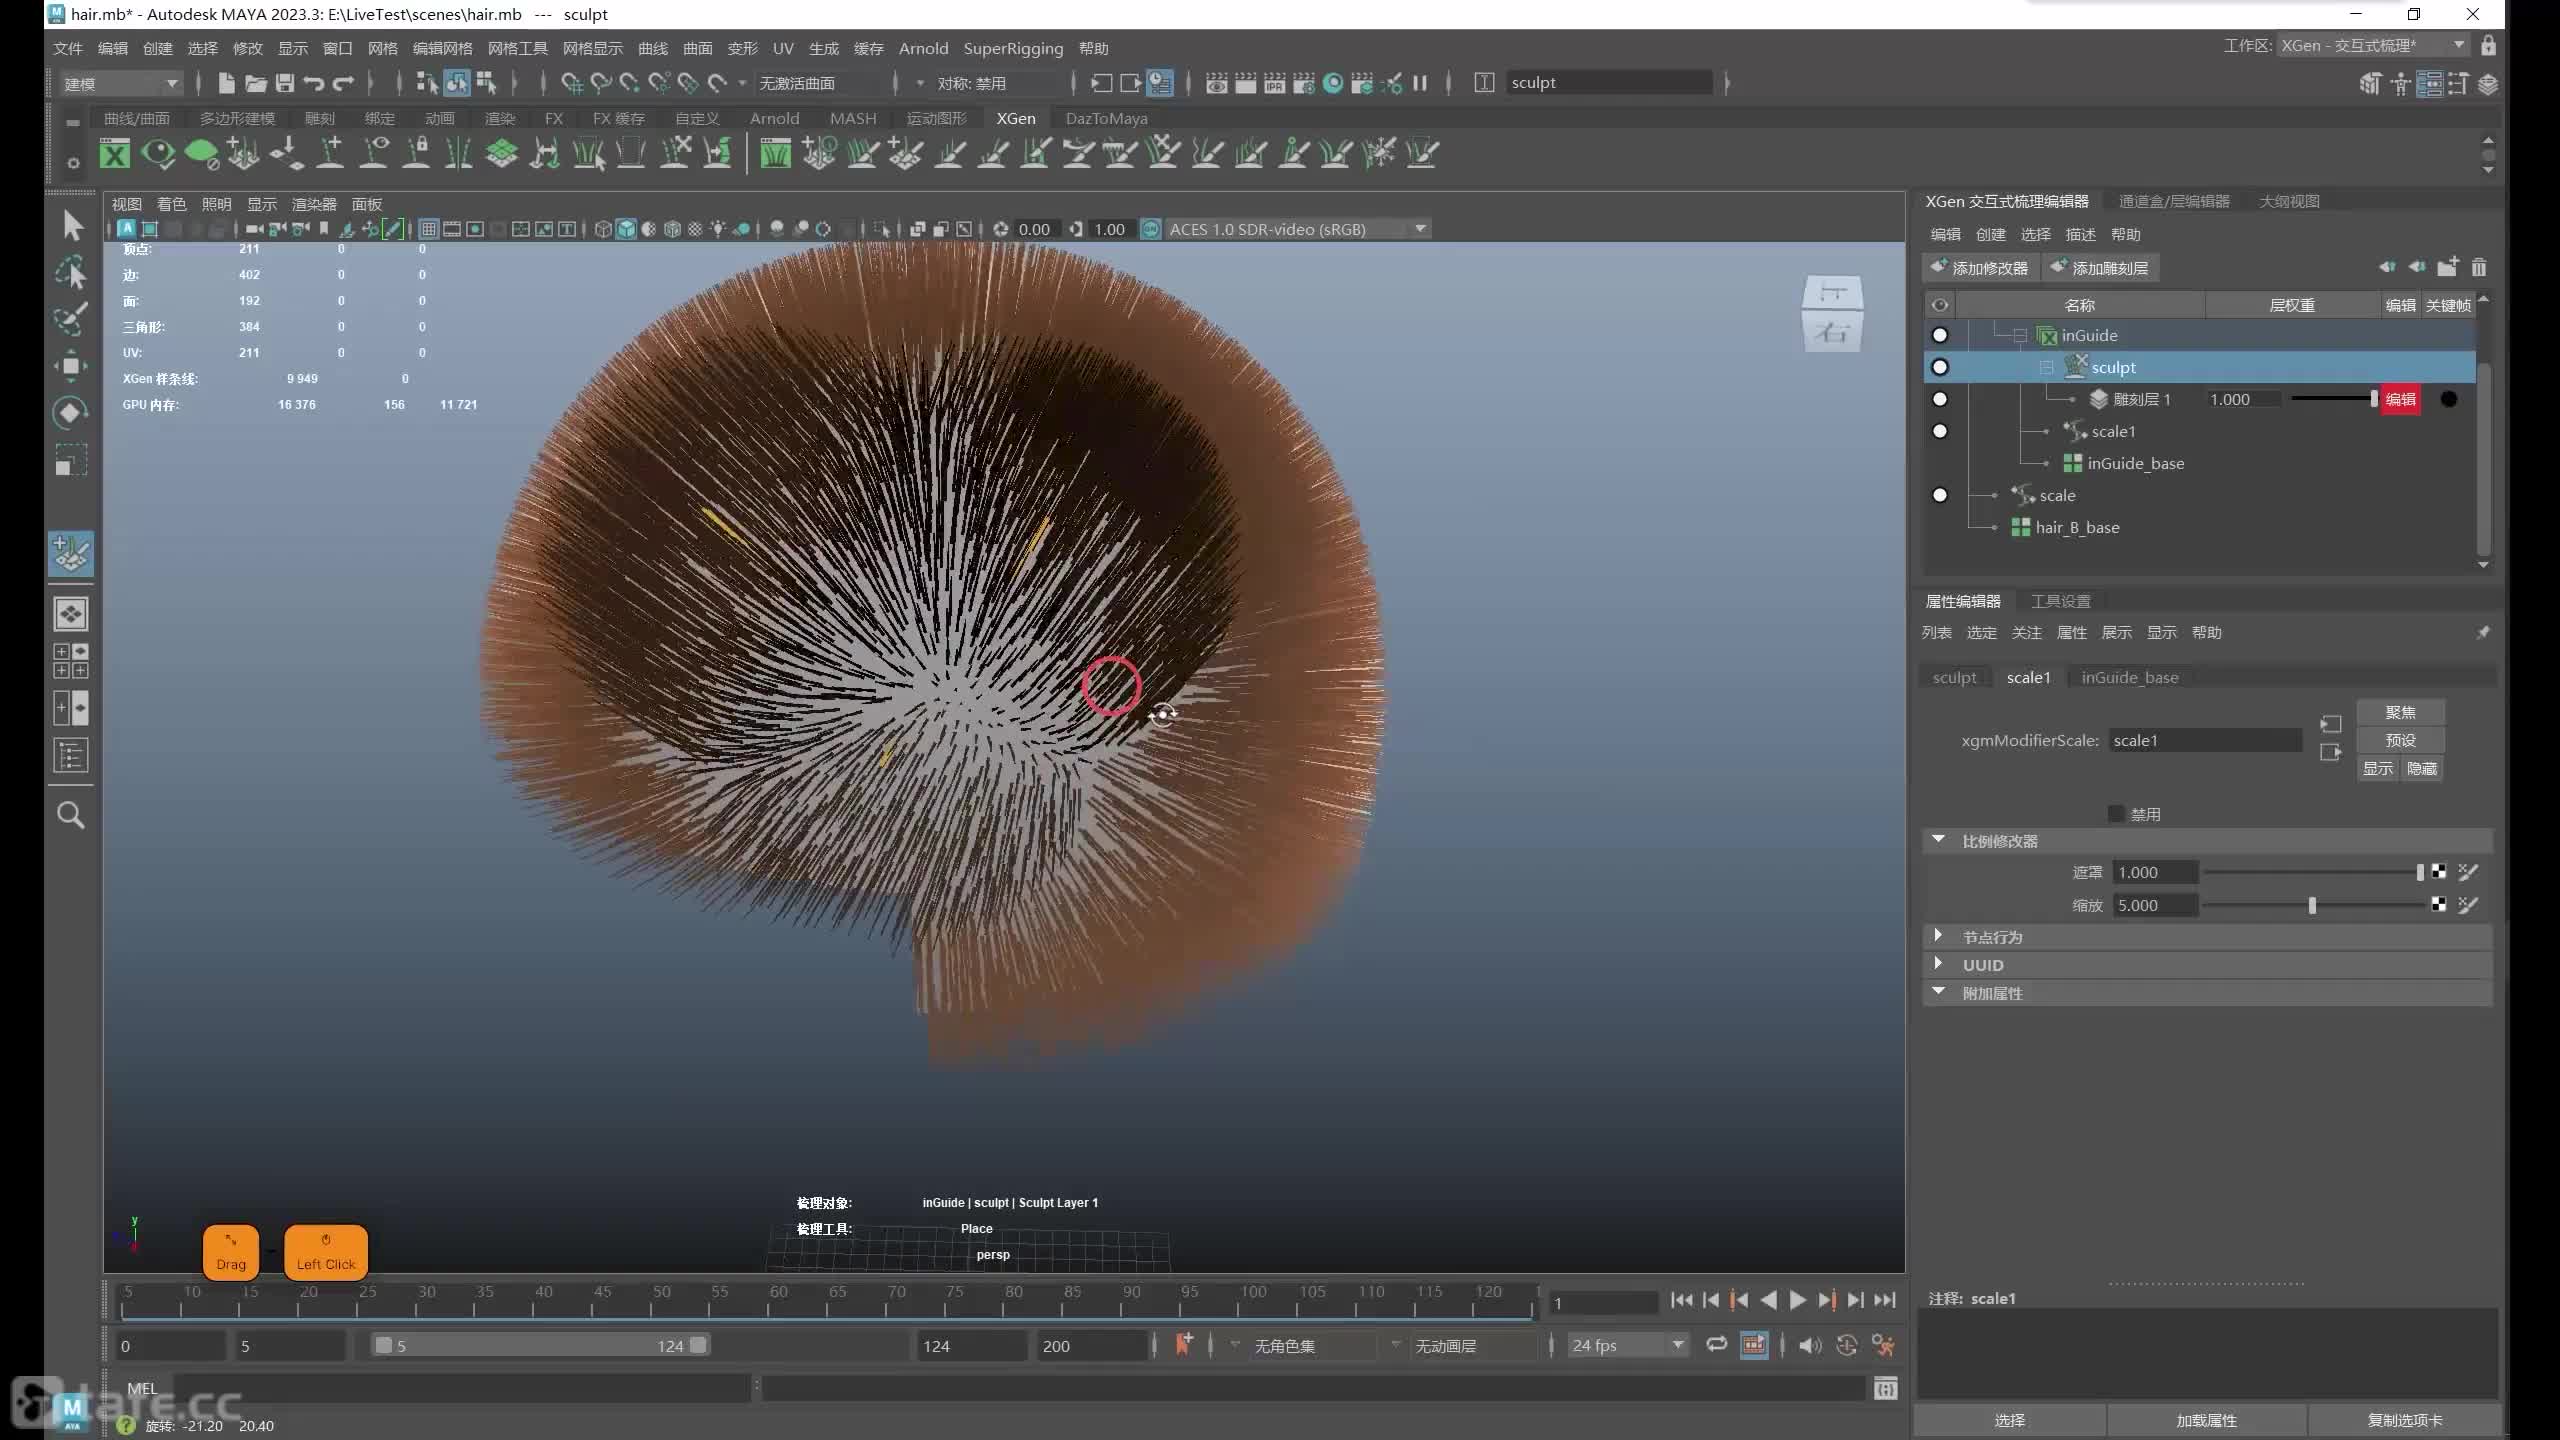The width and height of the screenshot is (2560, 1440).
Task: Open the Arnold menu
Action: point(923,48)
